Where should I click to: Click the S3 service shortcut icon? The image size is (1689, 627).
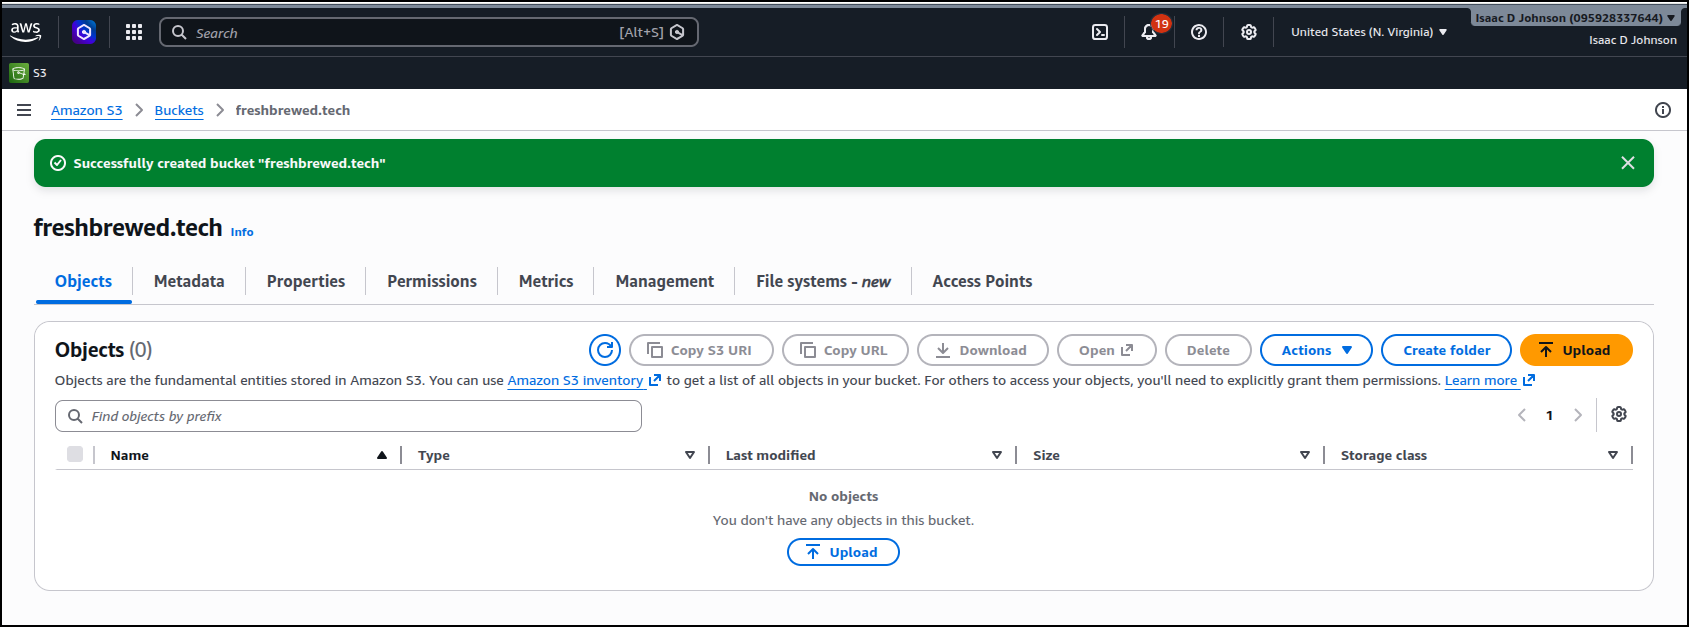(x=19, y=73)
